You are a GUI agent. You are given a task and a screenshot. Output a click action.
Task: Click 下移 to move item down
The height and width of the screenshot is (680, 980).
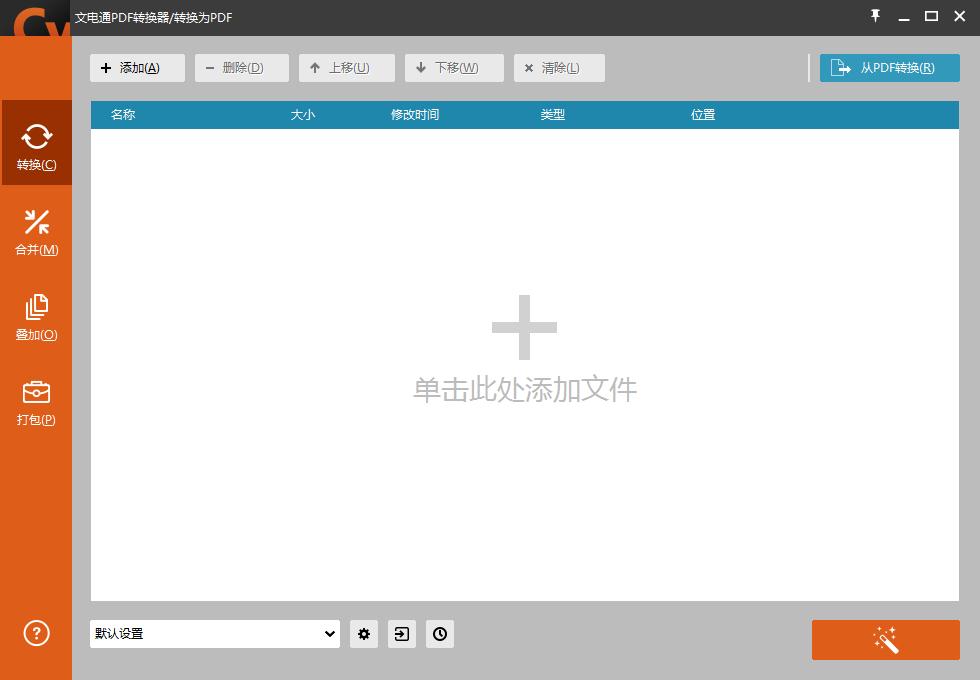[x=454, y=68]
